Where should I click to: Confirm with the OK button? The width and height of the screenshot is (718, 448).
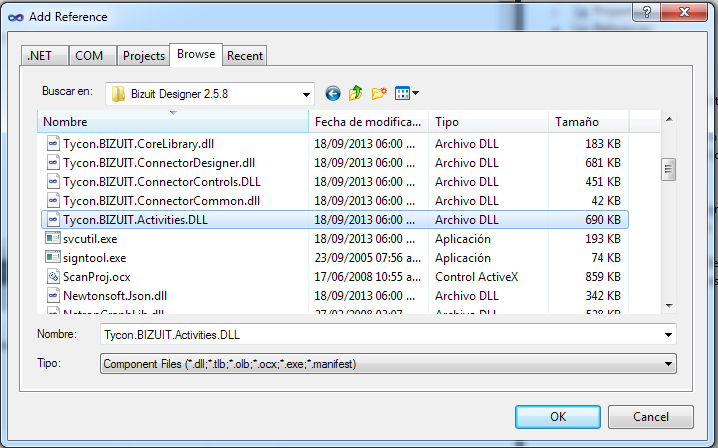pos(558,417)
